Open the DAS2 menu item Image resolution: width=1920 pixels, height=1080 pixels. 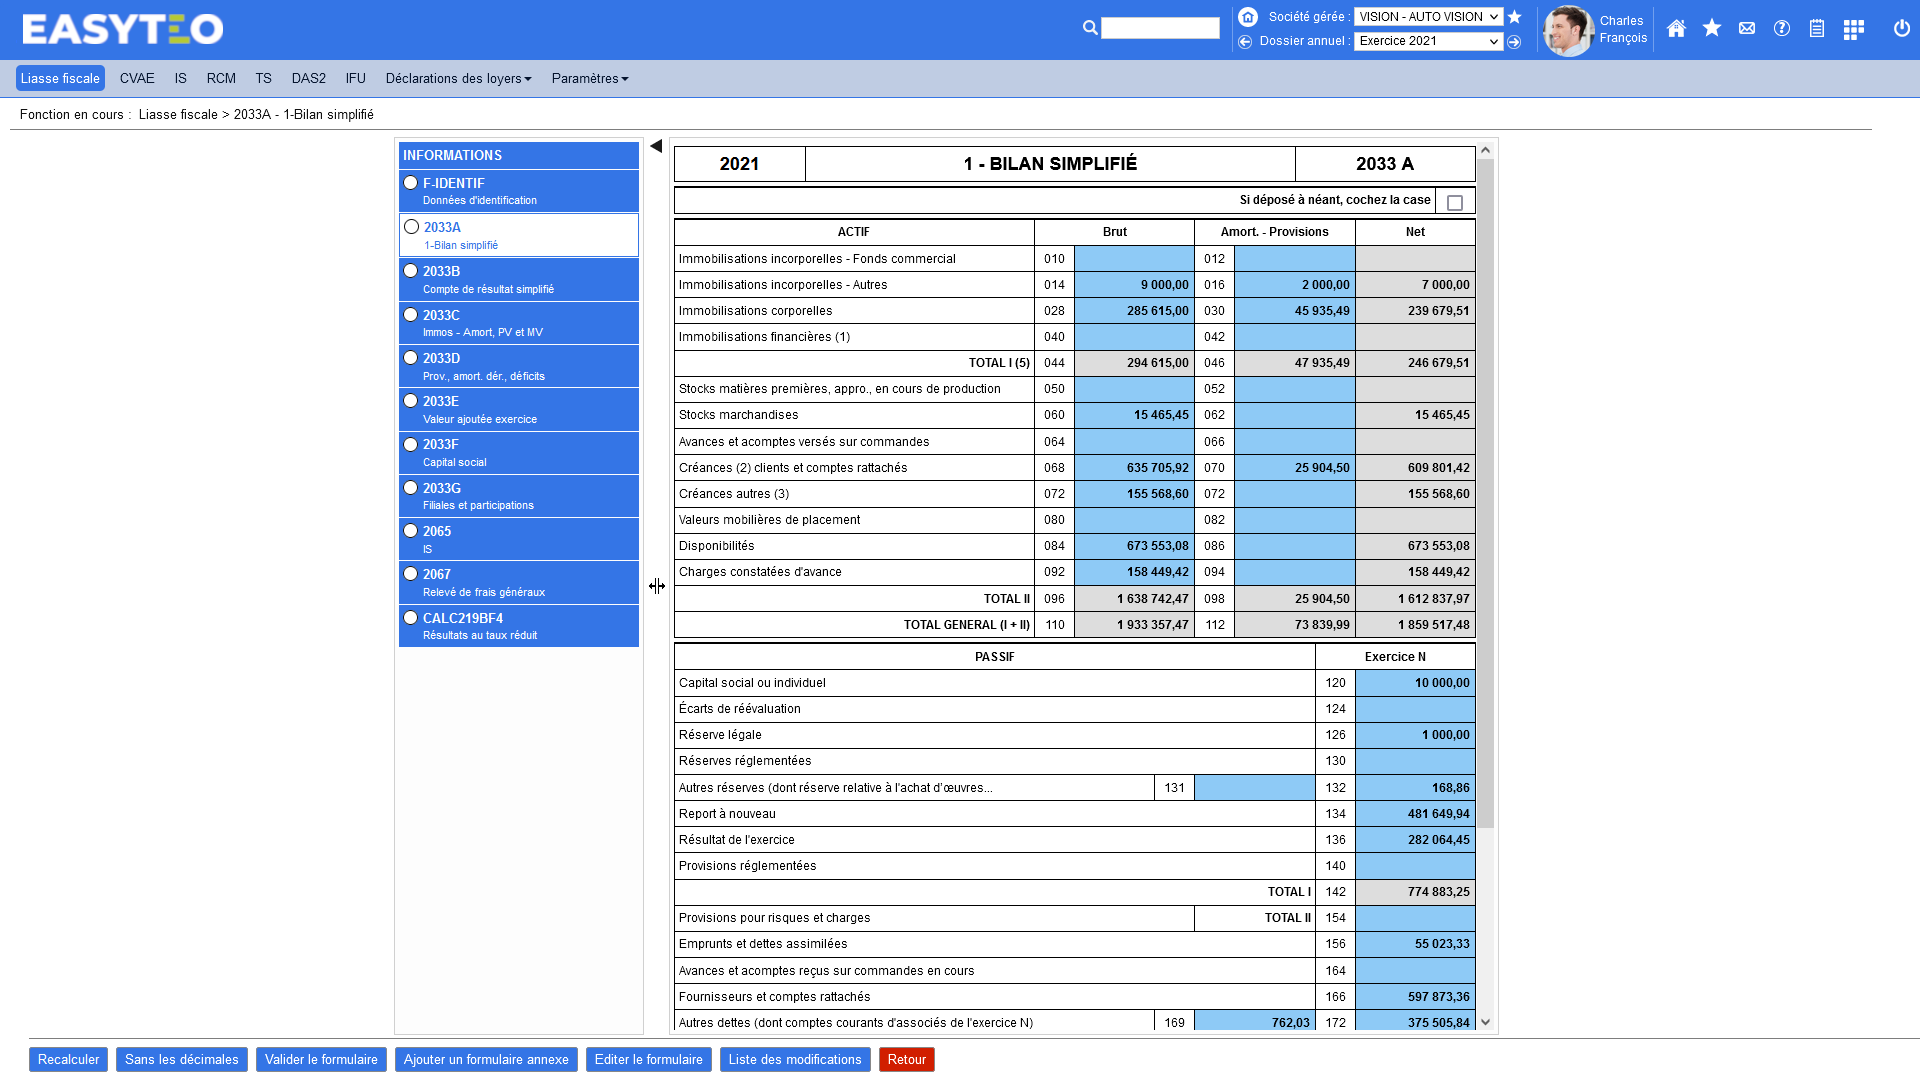click(x=308, y=78)
